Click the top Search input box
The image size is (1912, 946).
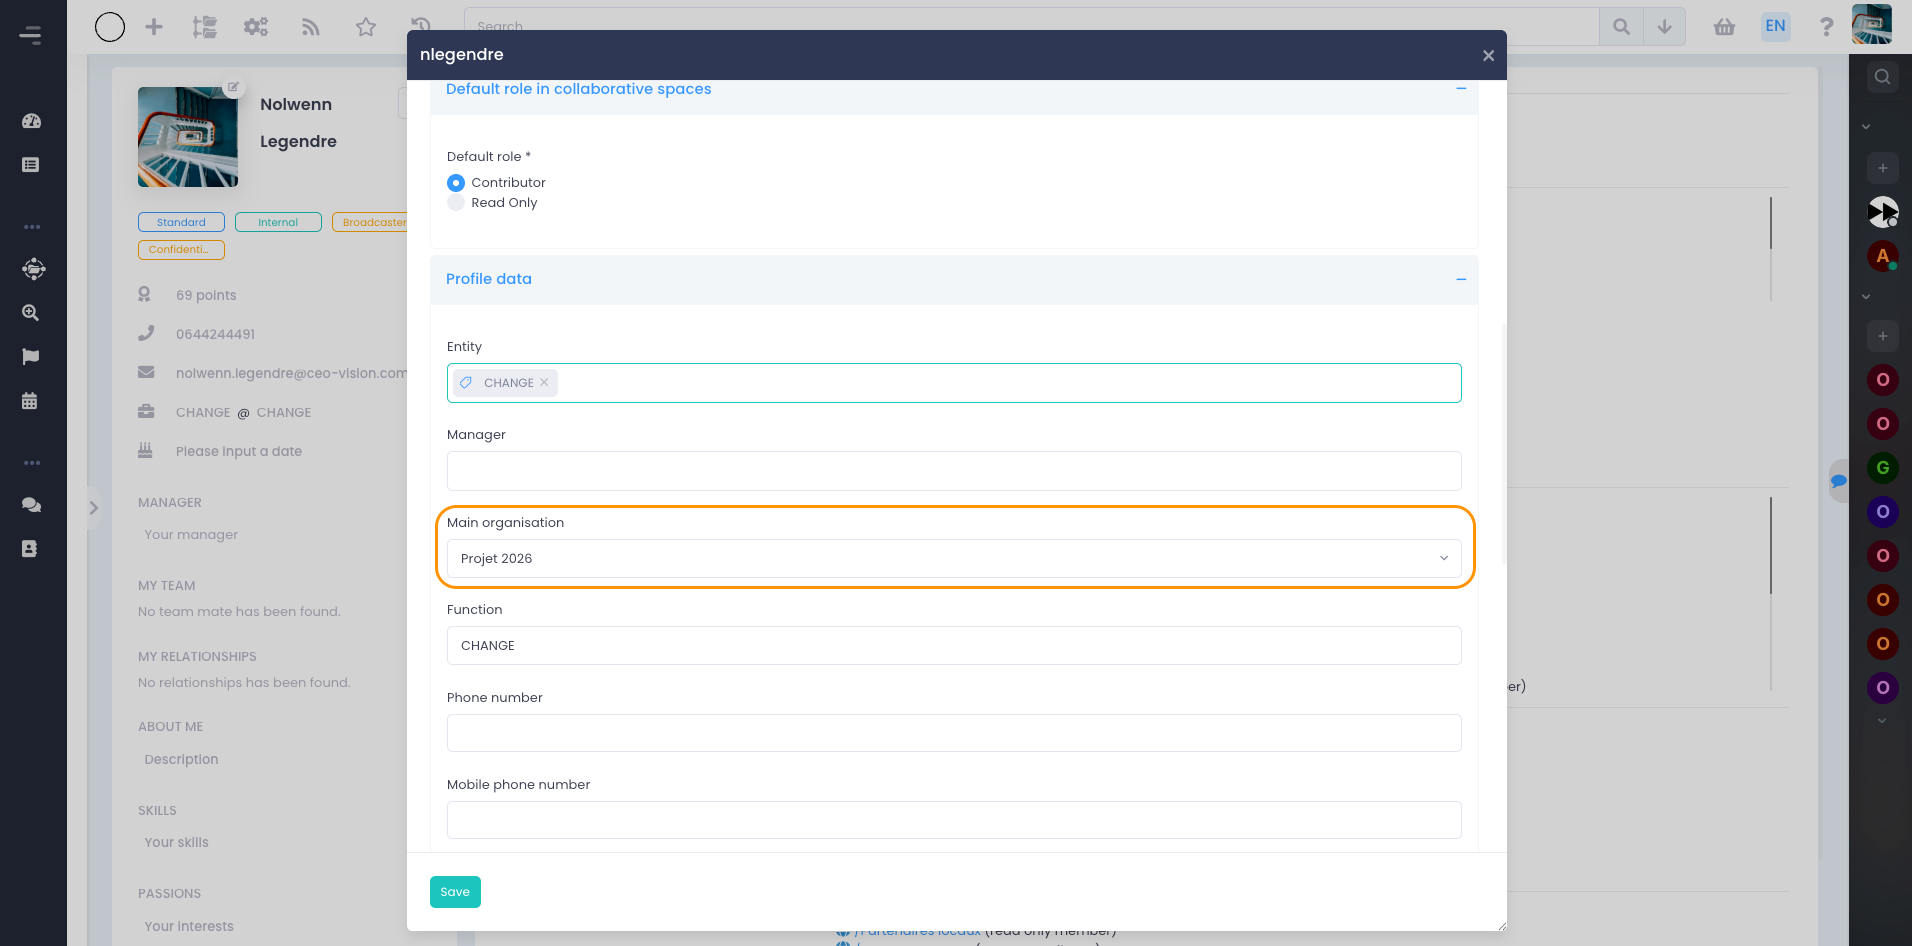click(1031, 27)
